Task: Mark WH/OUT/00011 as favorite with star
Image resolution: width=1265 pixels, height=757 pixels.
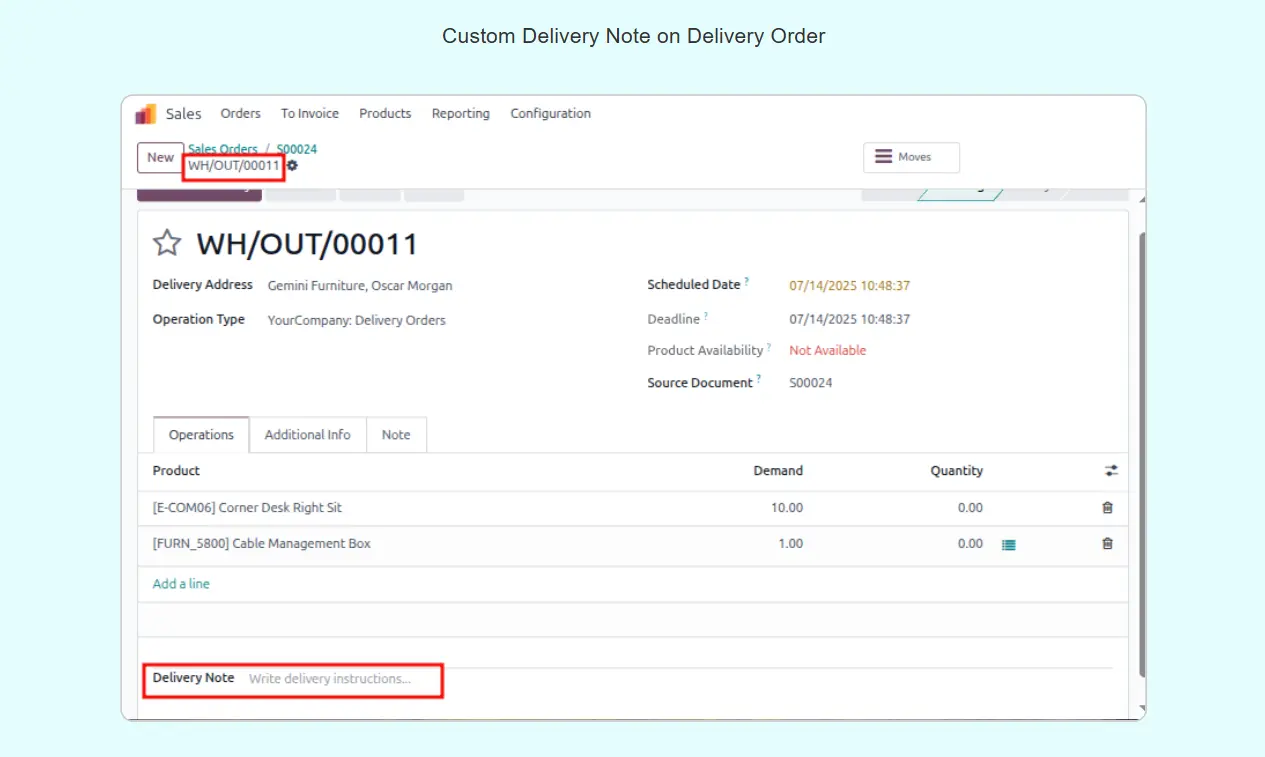Action: (x=167, y=244)
